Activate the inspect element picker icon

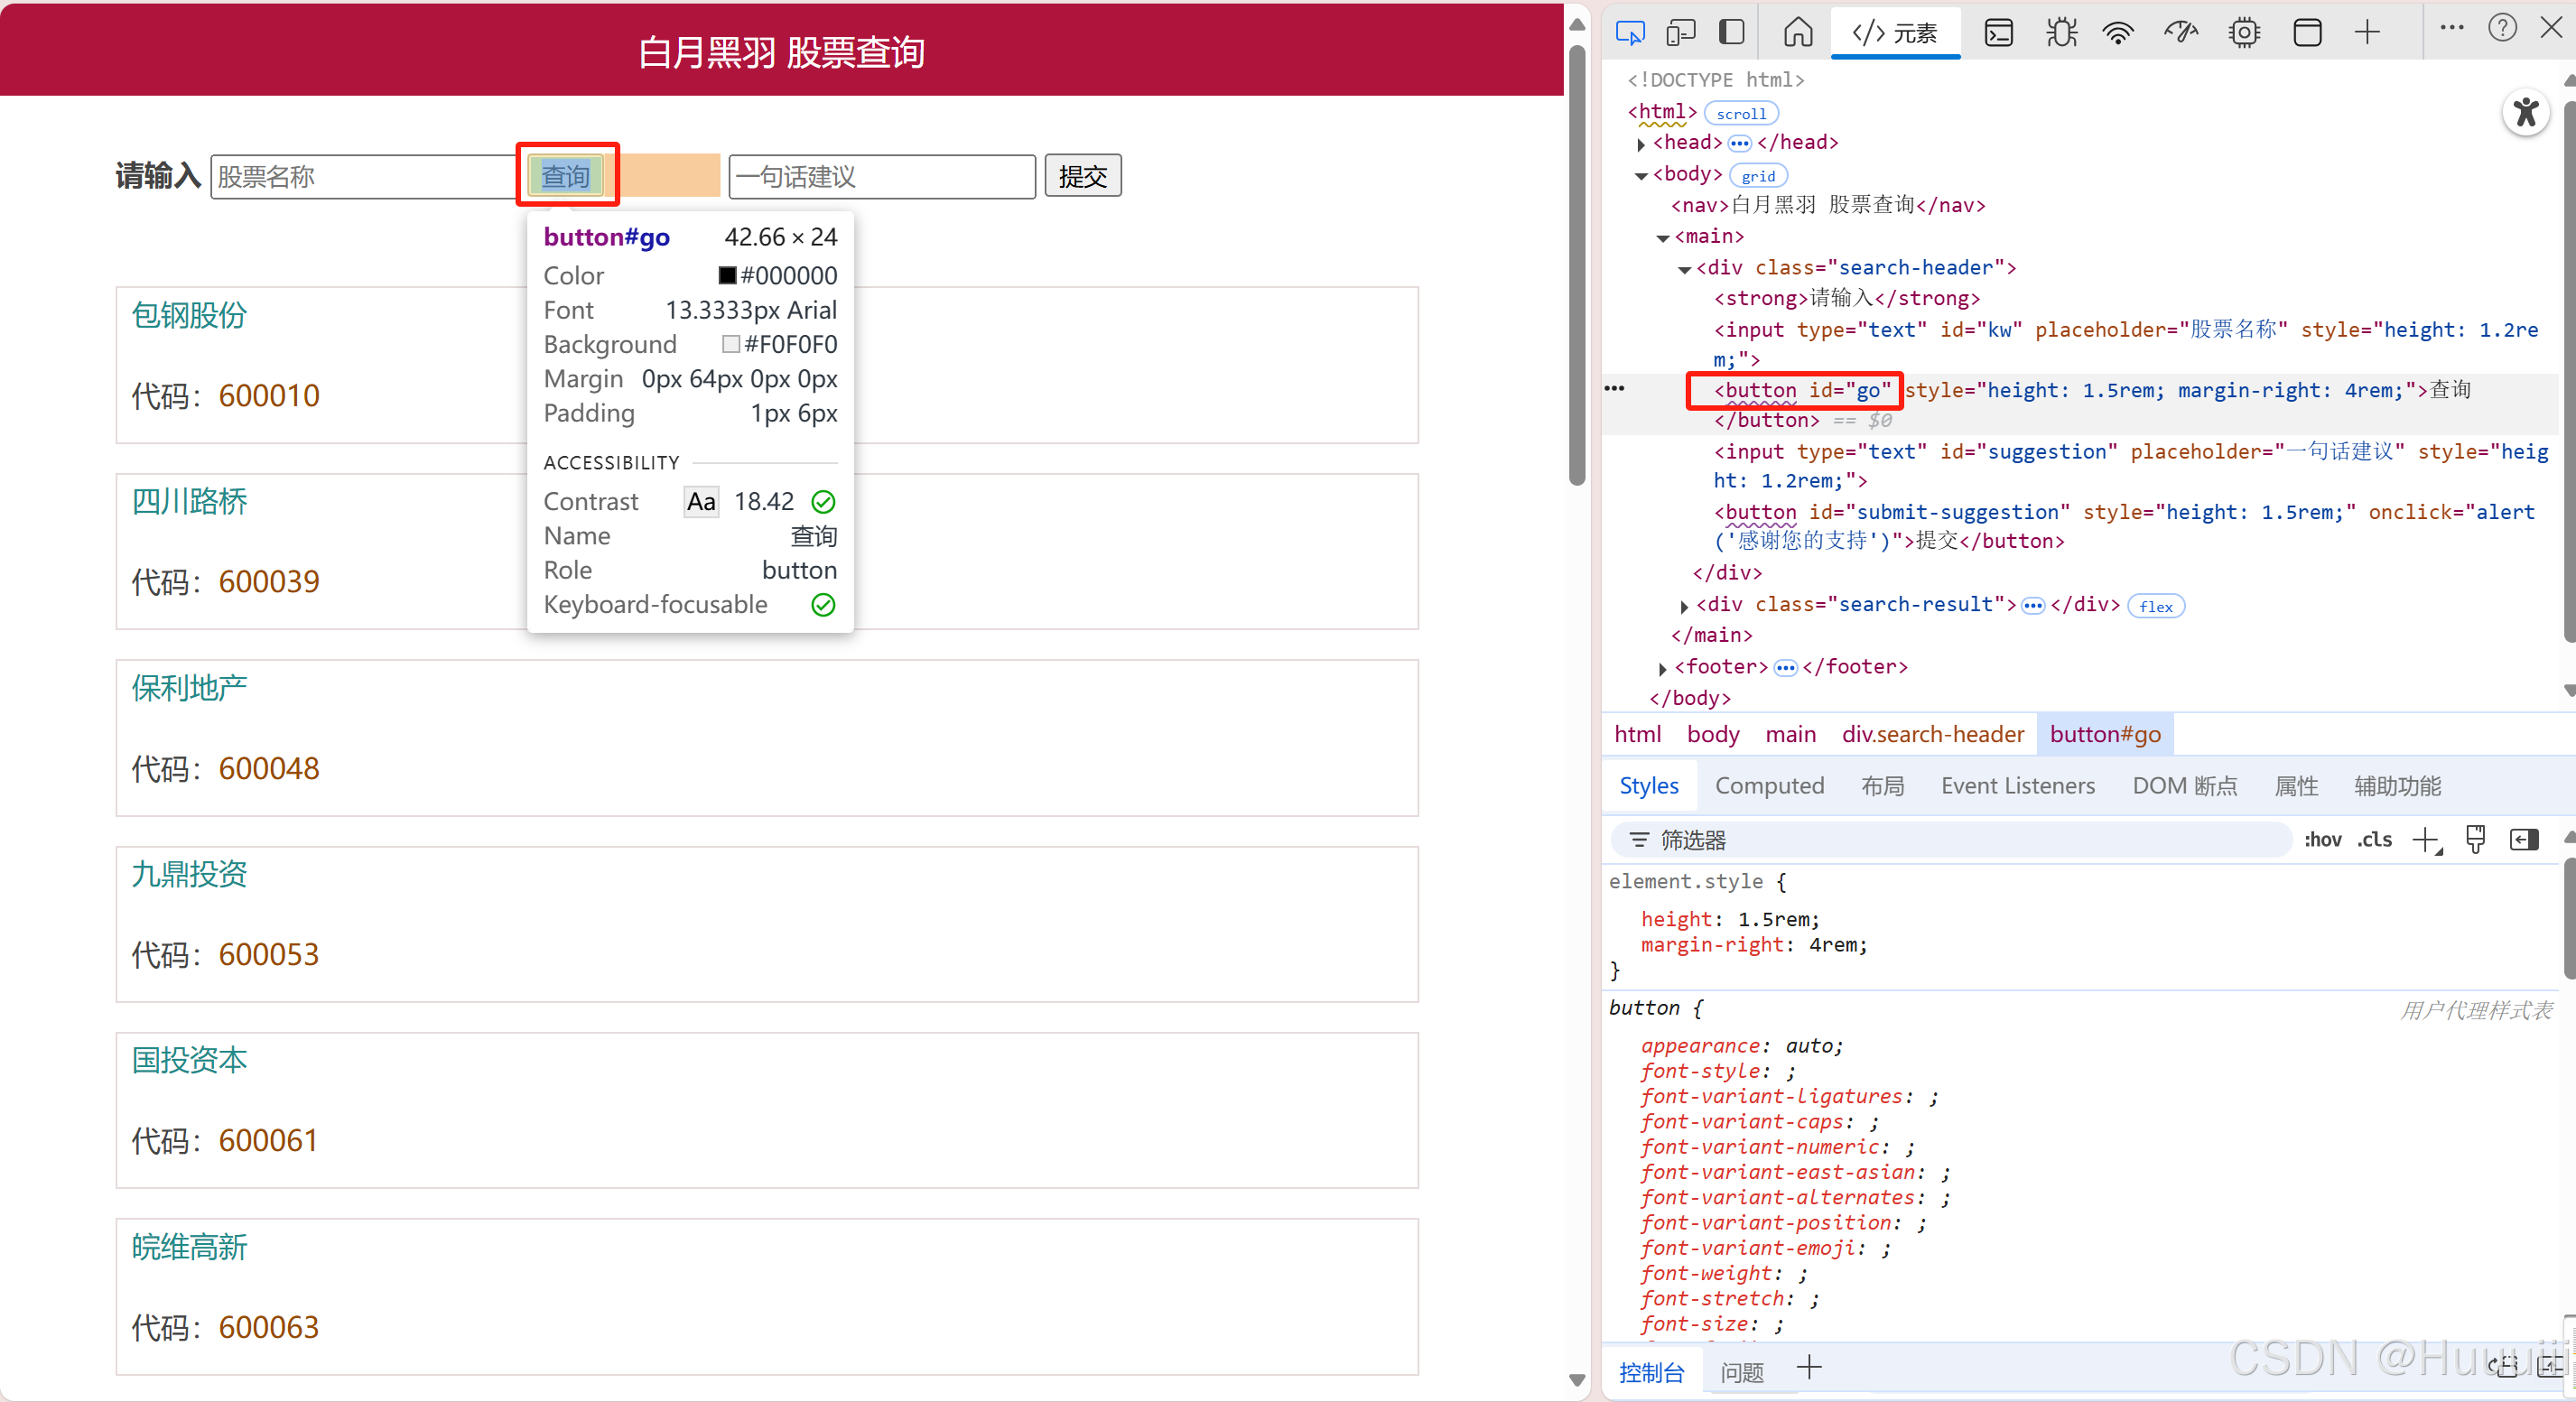[1630, 33]
